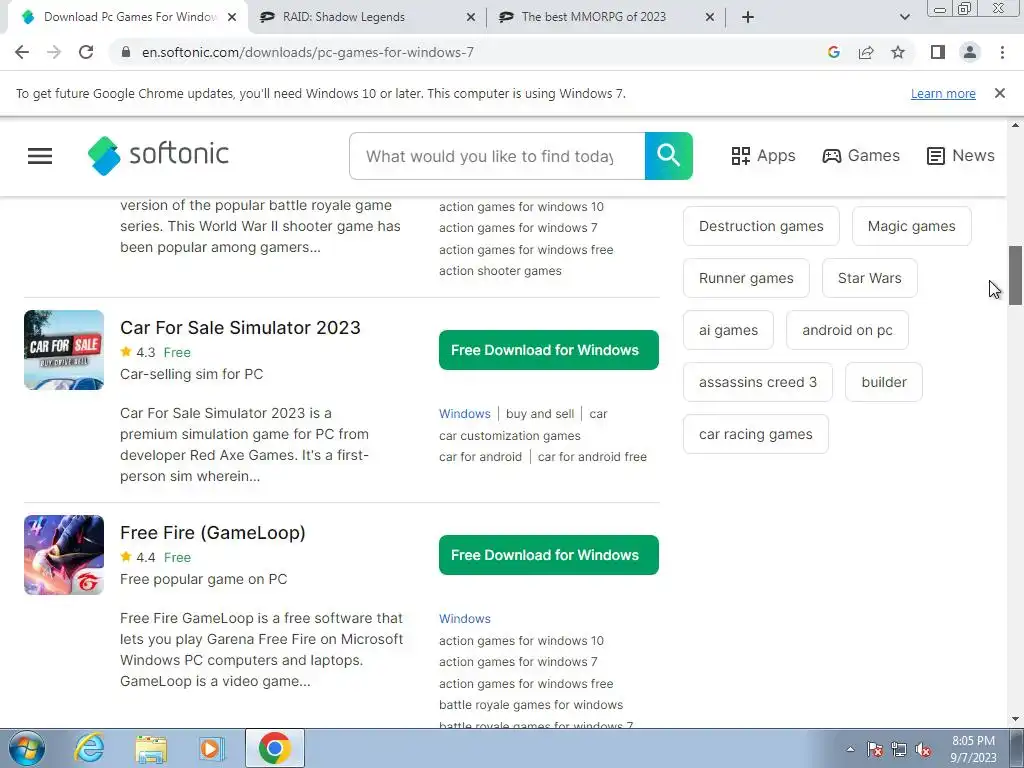Open the Games section
The height and width of the screenshot is (768, 1024).
tap(861, 155)
